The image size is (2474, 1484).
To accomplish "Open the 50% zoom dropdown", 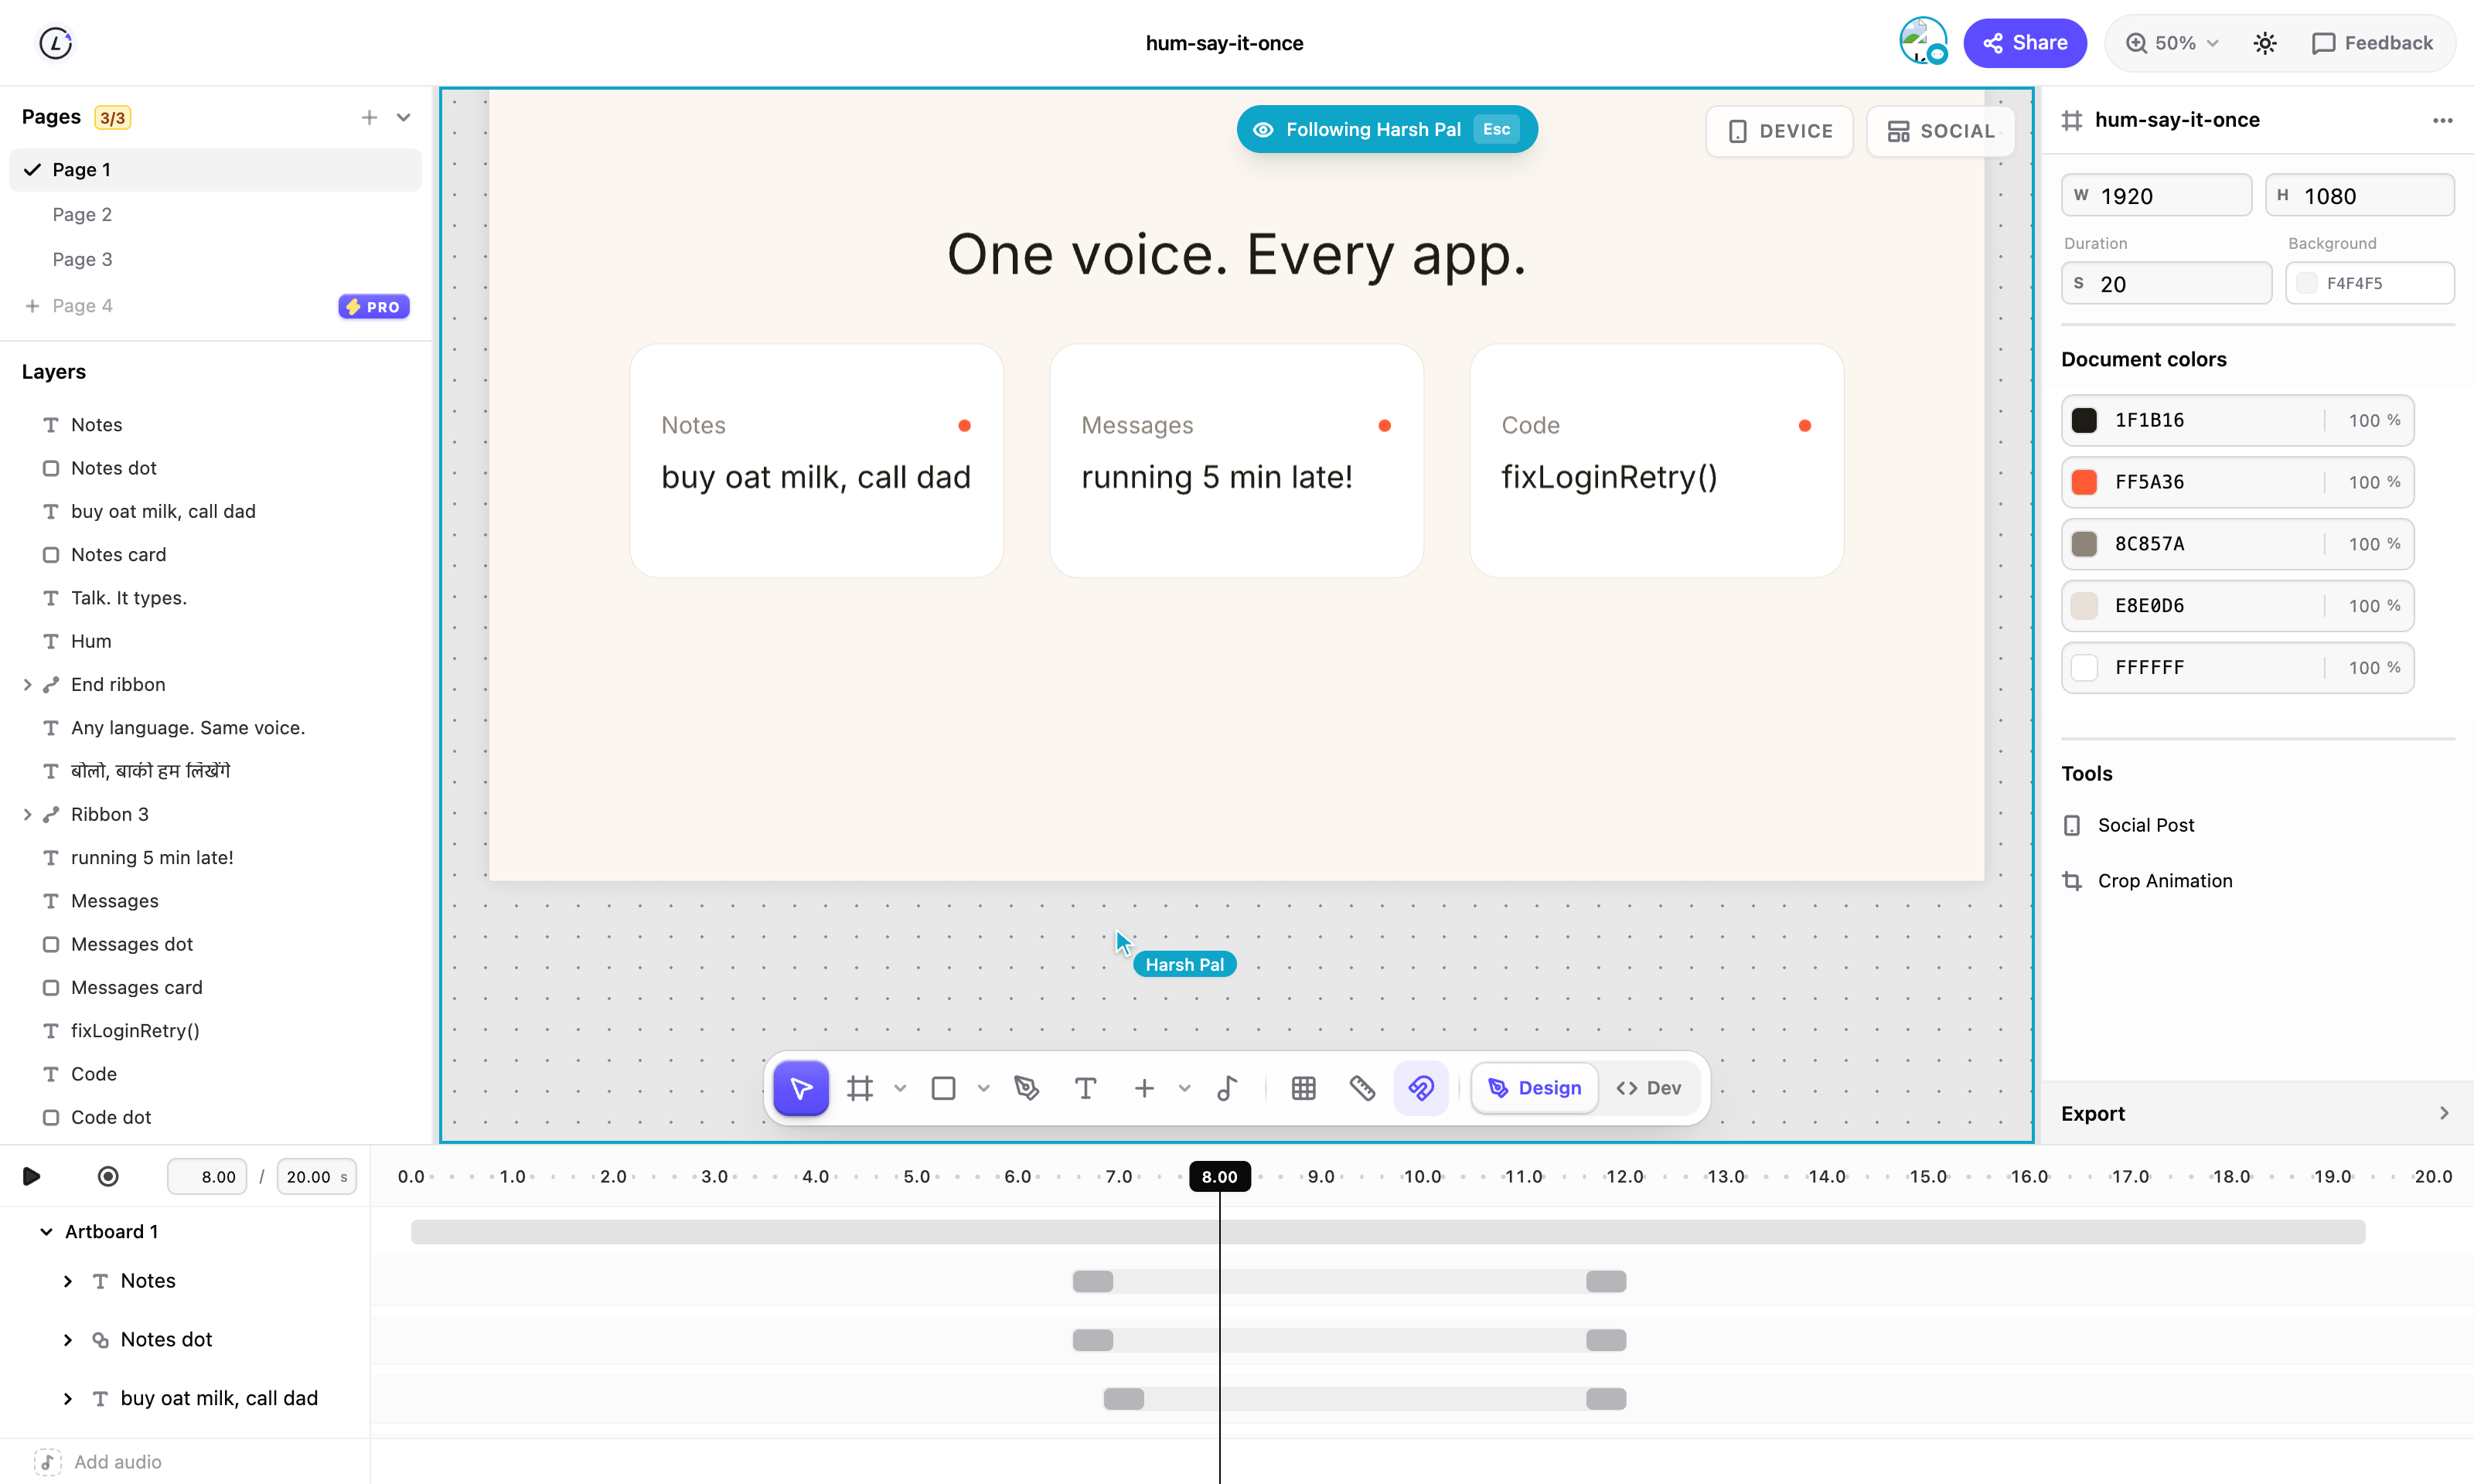I will (2172, 43).
